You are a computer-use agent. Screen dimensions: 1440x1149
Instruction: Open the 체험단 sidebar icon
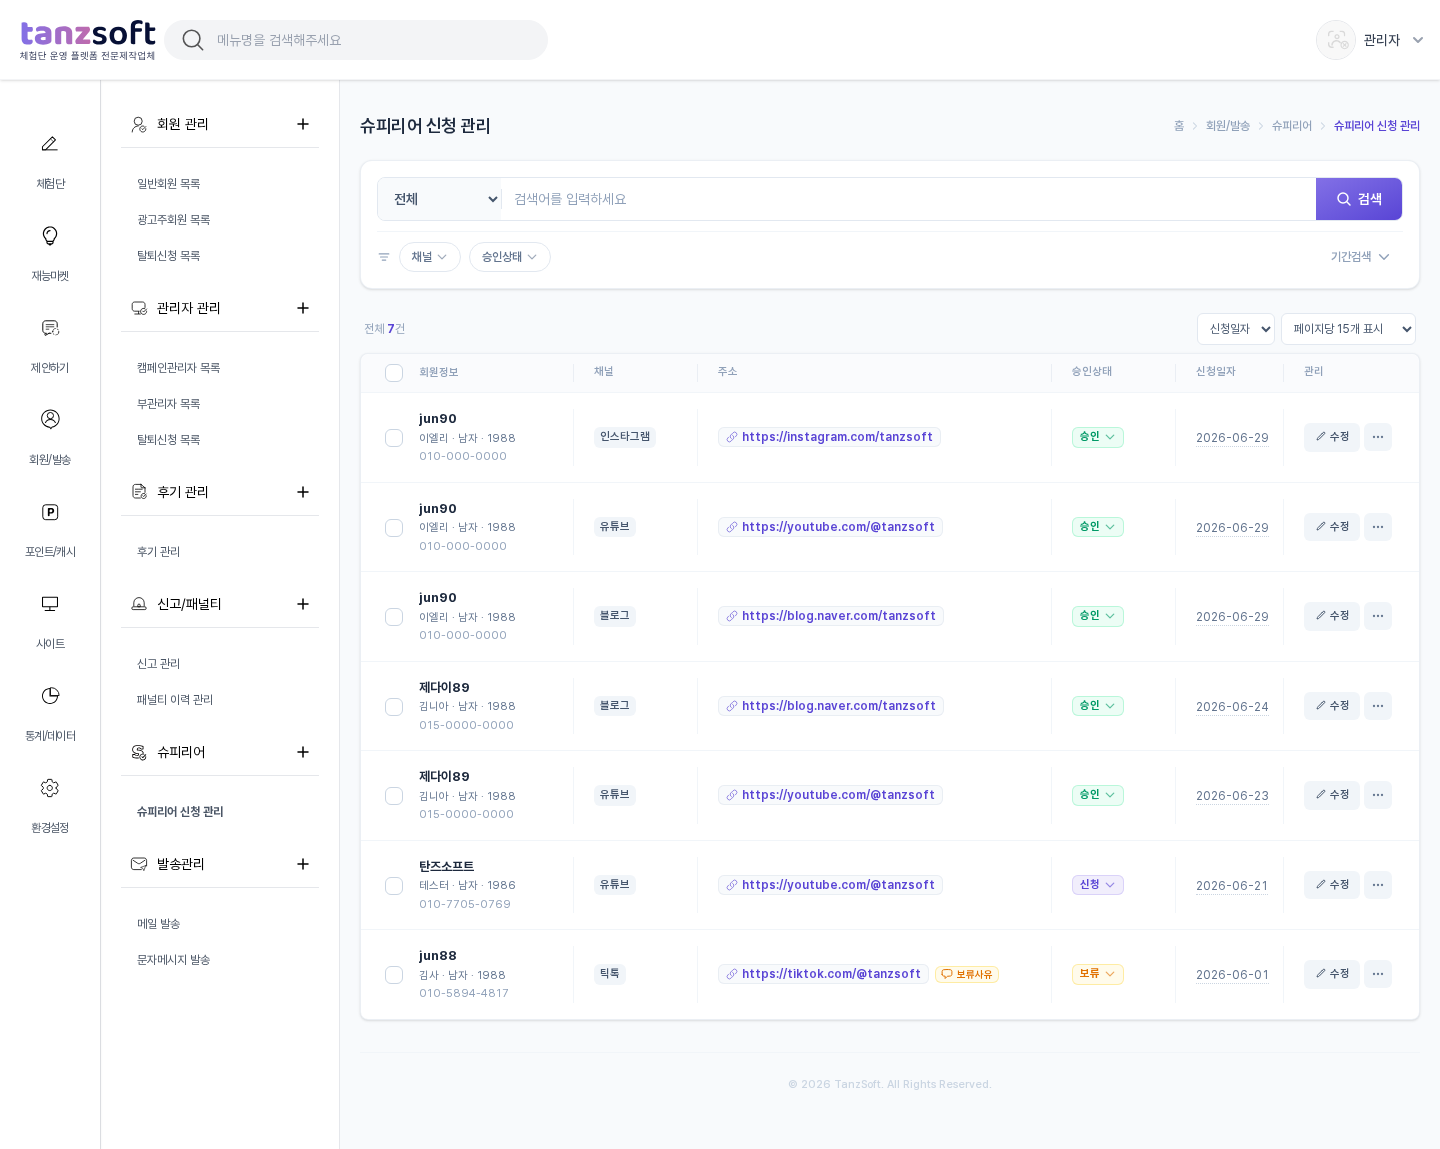coord(50,144)
